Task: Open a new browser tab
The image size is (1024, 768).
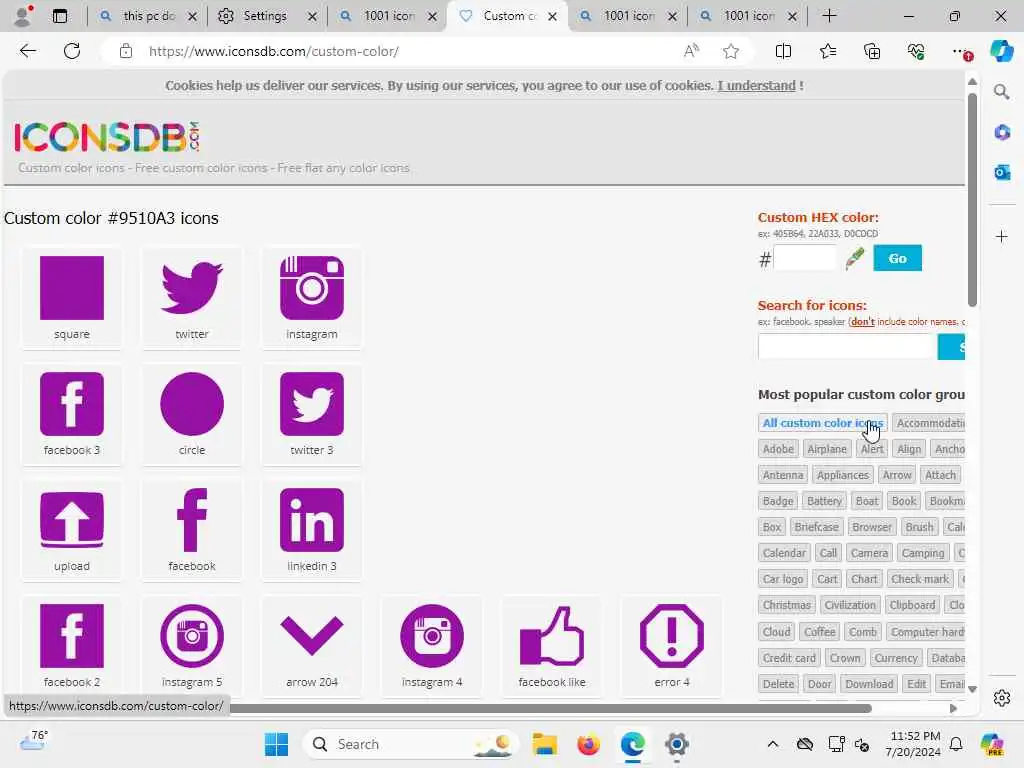Action: pos(829,16)
